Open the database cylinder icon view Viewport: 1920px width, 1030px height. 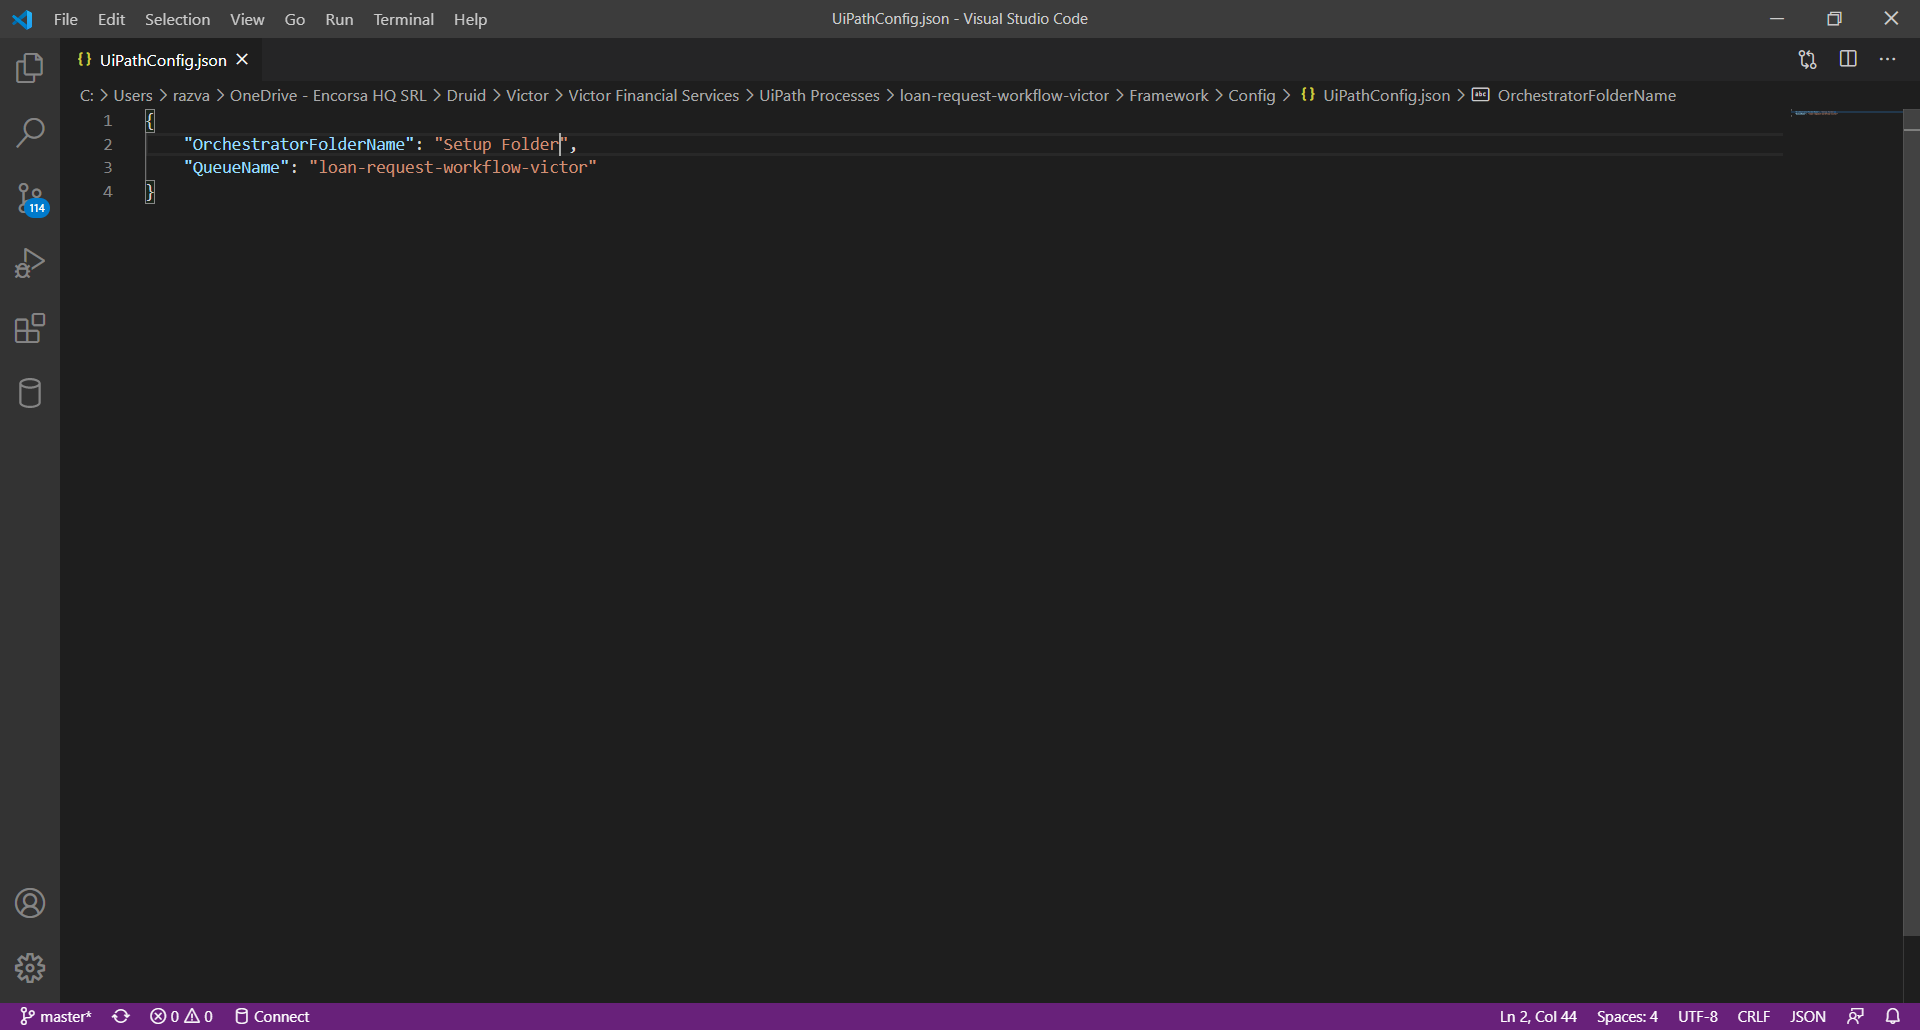(x=30, y=393)
